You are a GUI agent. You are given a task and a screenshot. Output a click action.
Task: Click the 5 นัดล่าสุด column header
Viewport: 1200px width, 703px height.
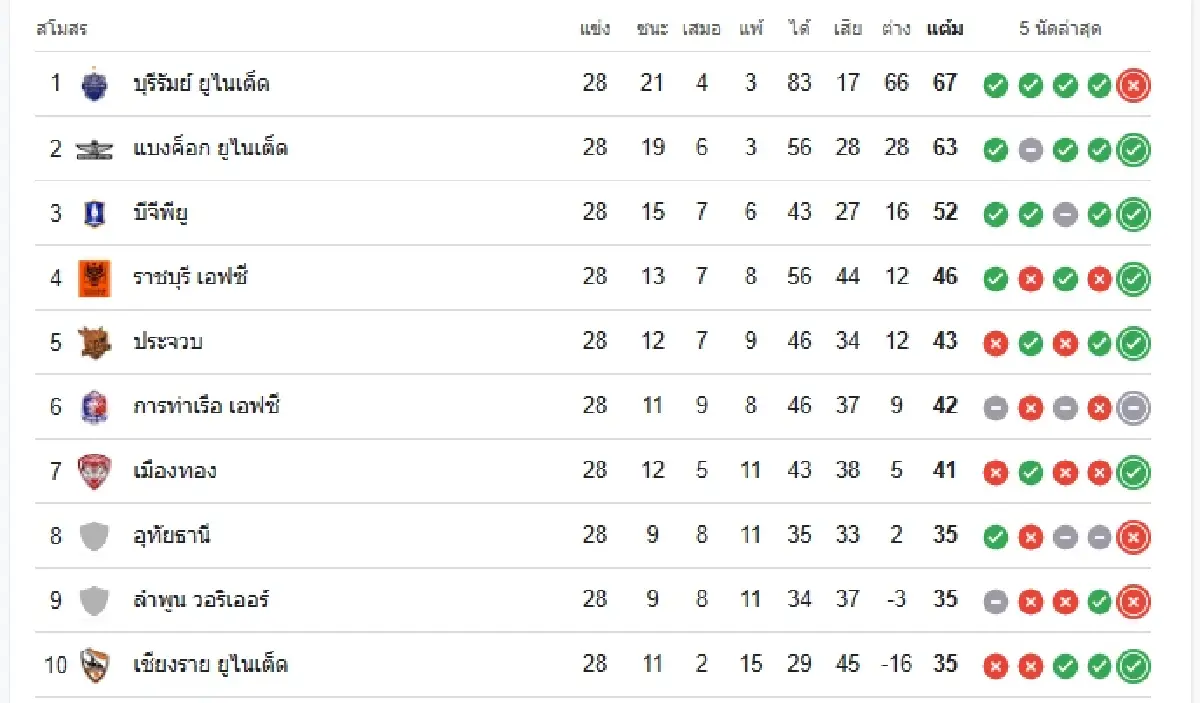(1060, 29)
